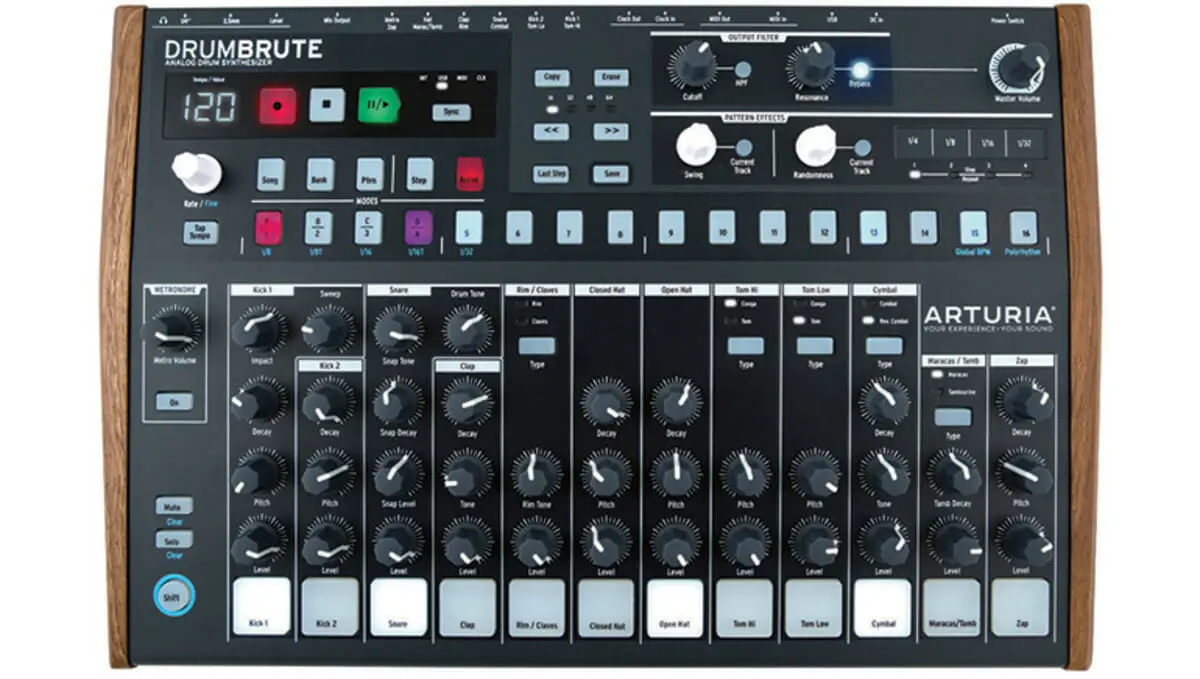Toggle the glowing Bypass button

click(860, 70)
